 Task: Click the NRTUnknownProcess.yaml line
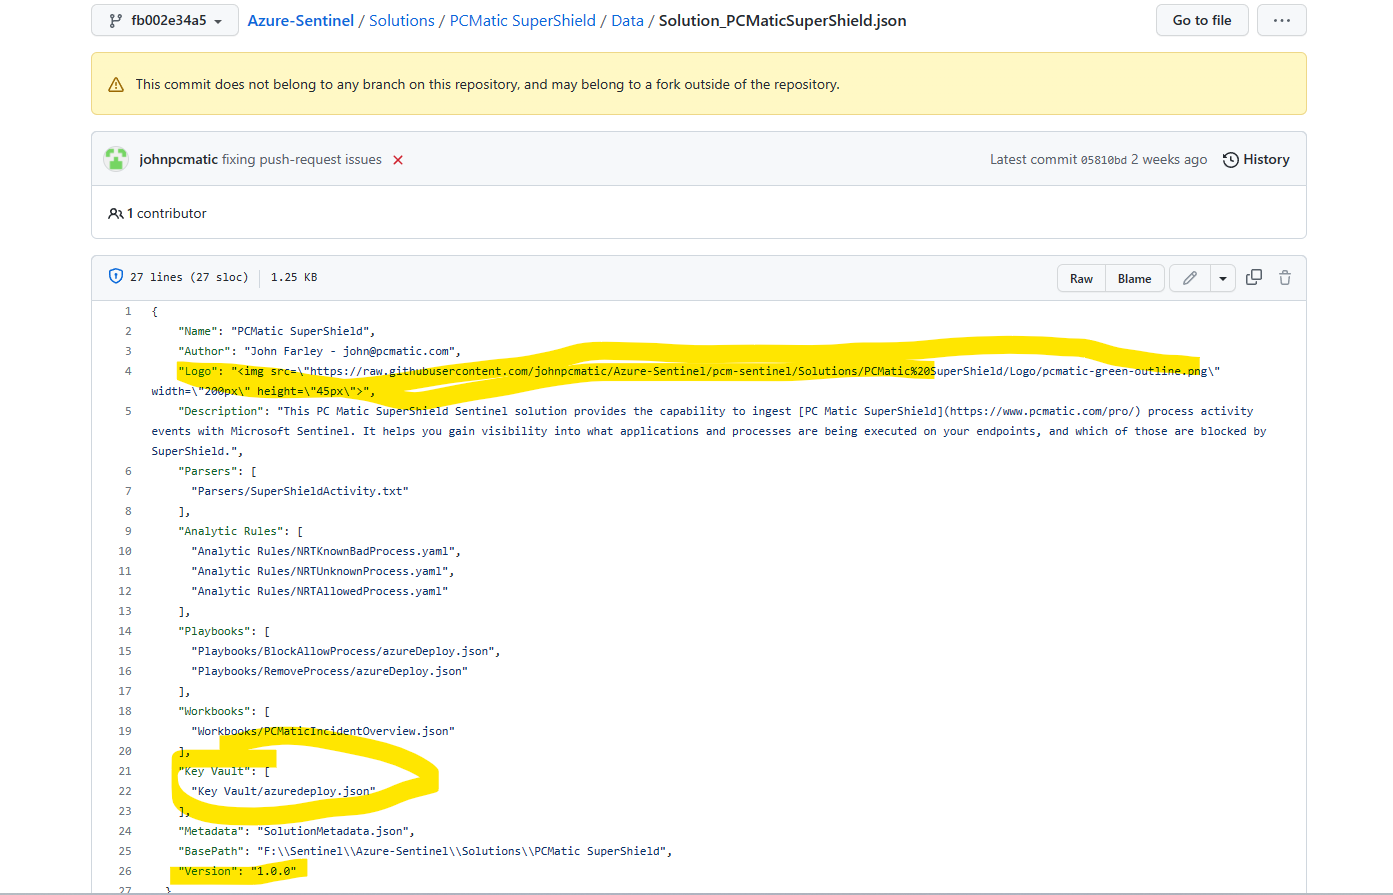[323, 571]
